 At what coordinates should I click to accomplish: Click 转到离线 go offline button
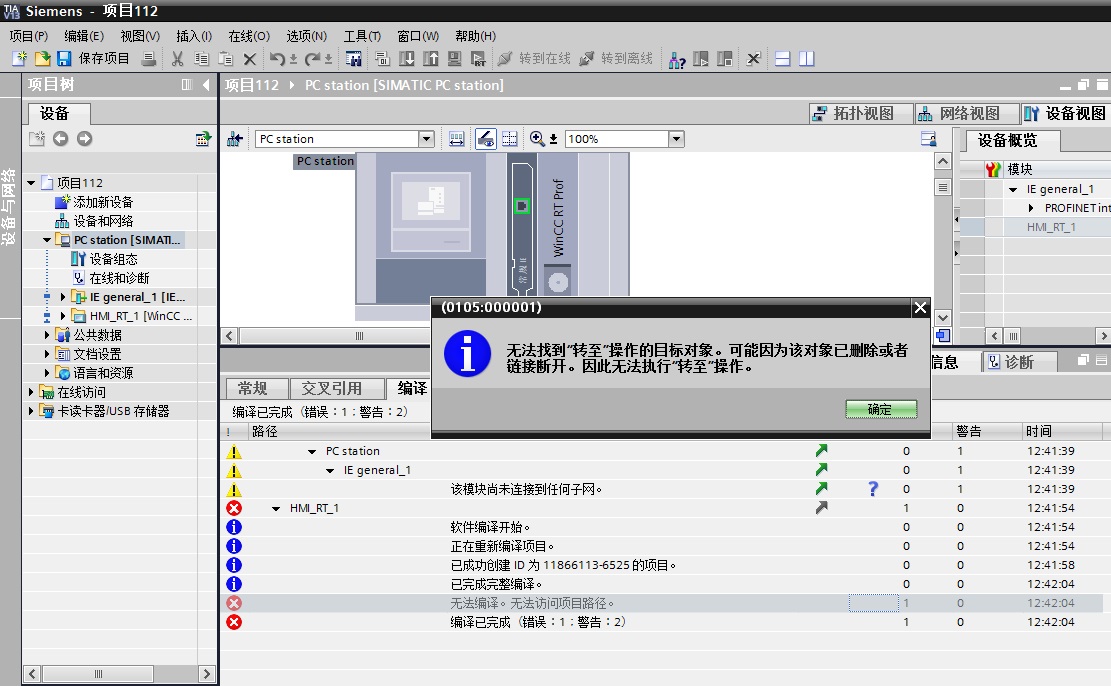[x=616, y=59]
